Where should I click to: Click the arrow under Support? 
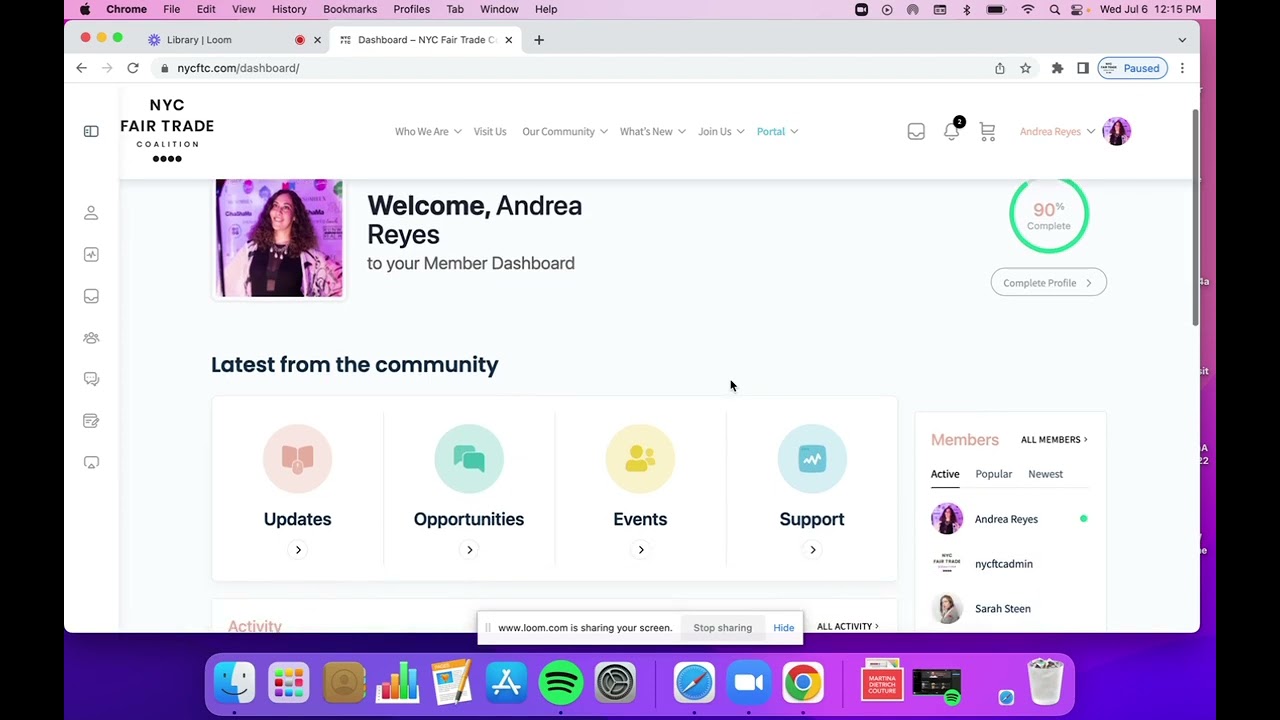click(813, 549)
